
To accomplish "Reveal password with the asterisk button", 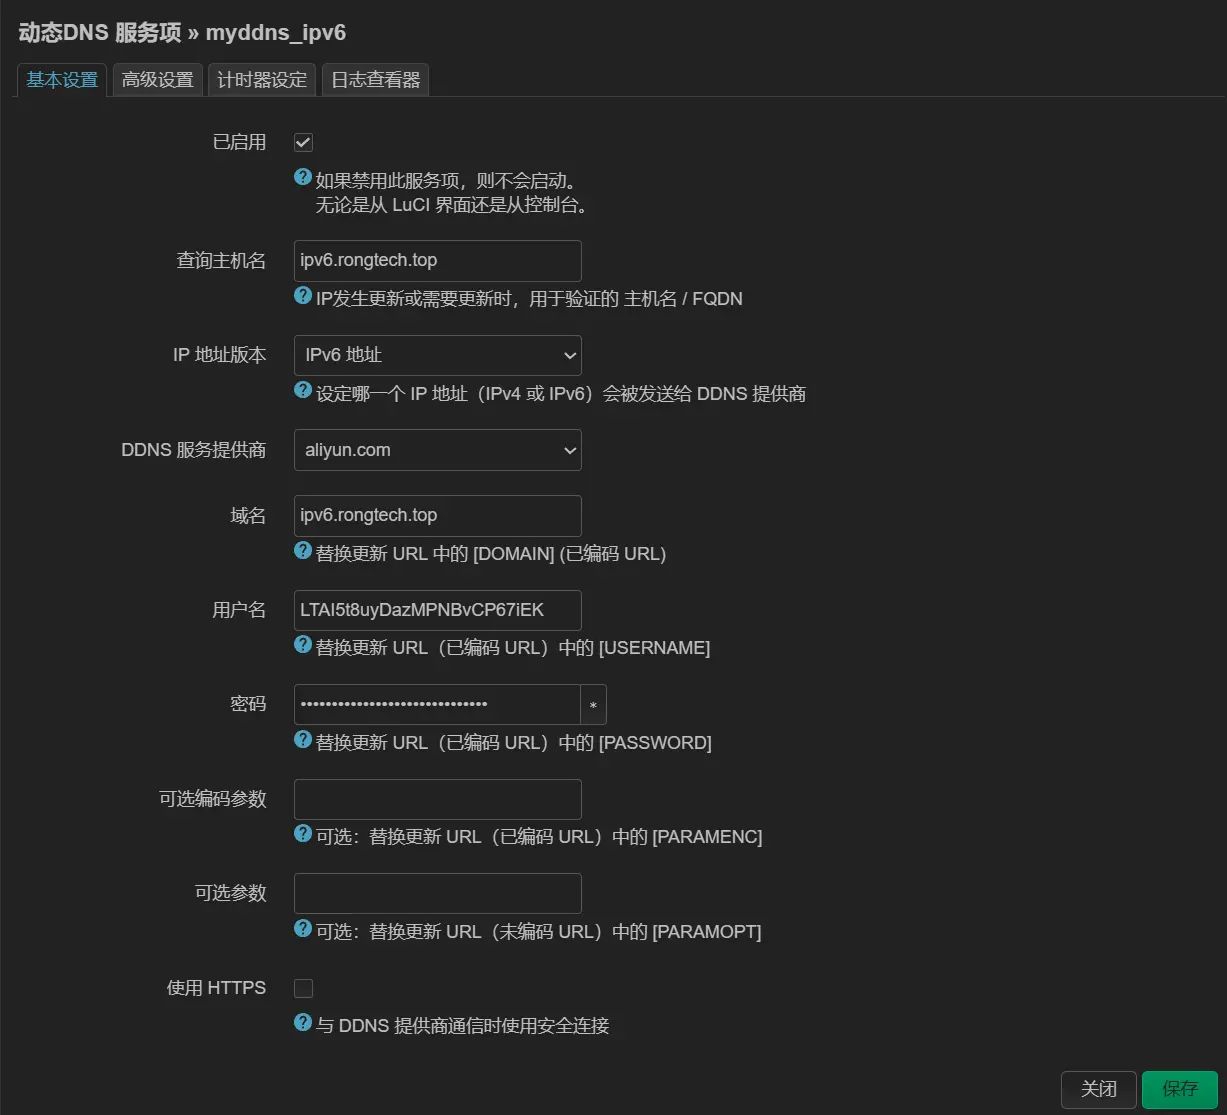I will pyautogui.click(x=593, y=705).
